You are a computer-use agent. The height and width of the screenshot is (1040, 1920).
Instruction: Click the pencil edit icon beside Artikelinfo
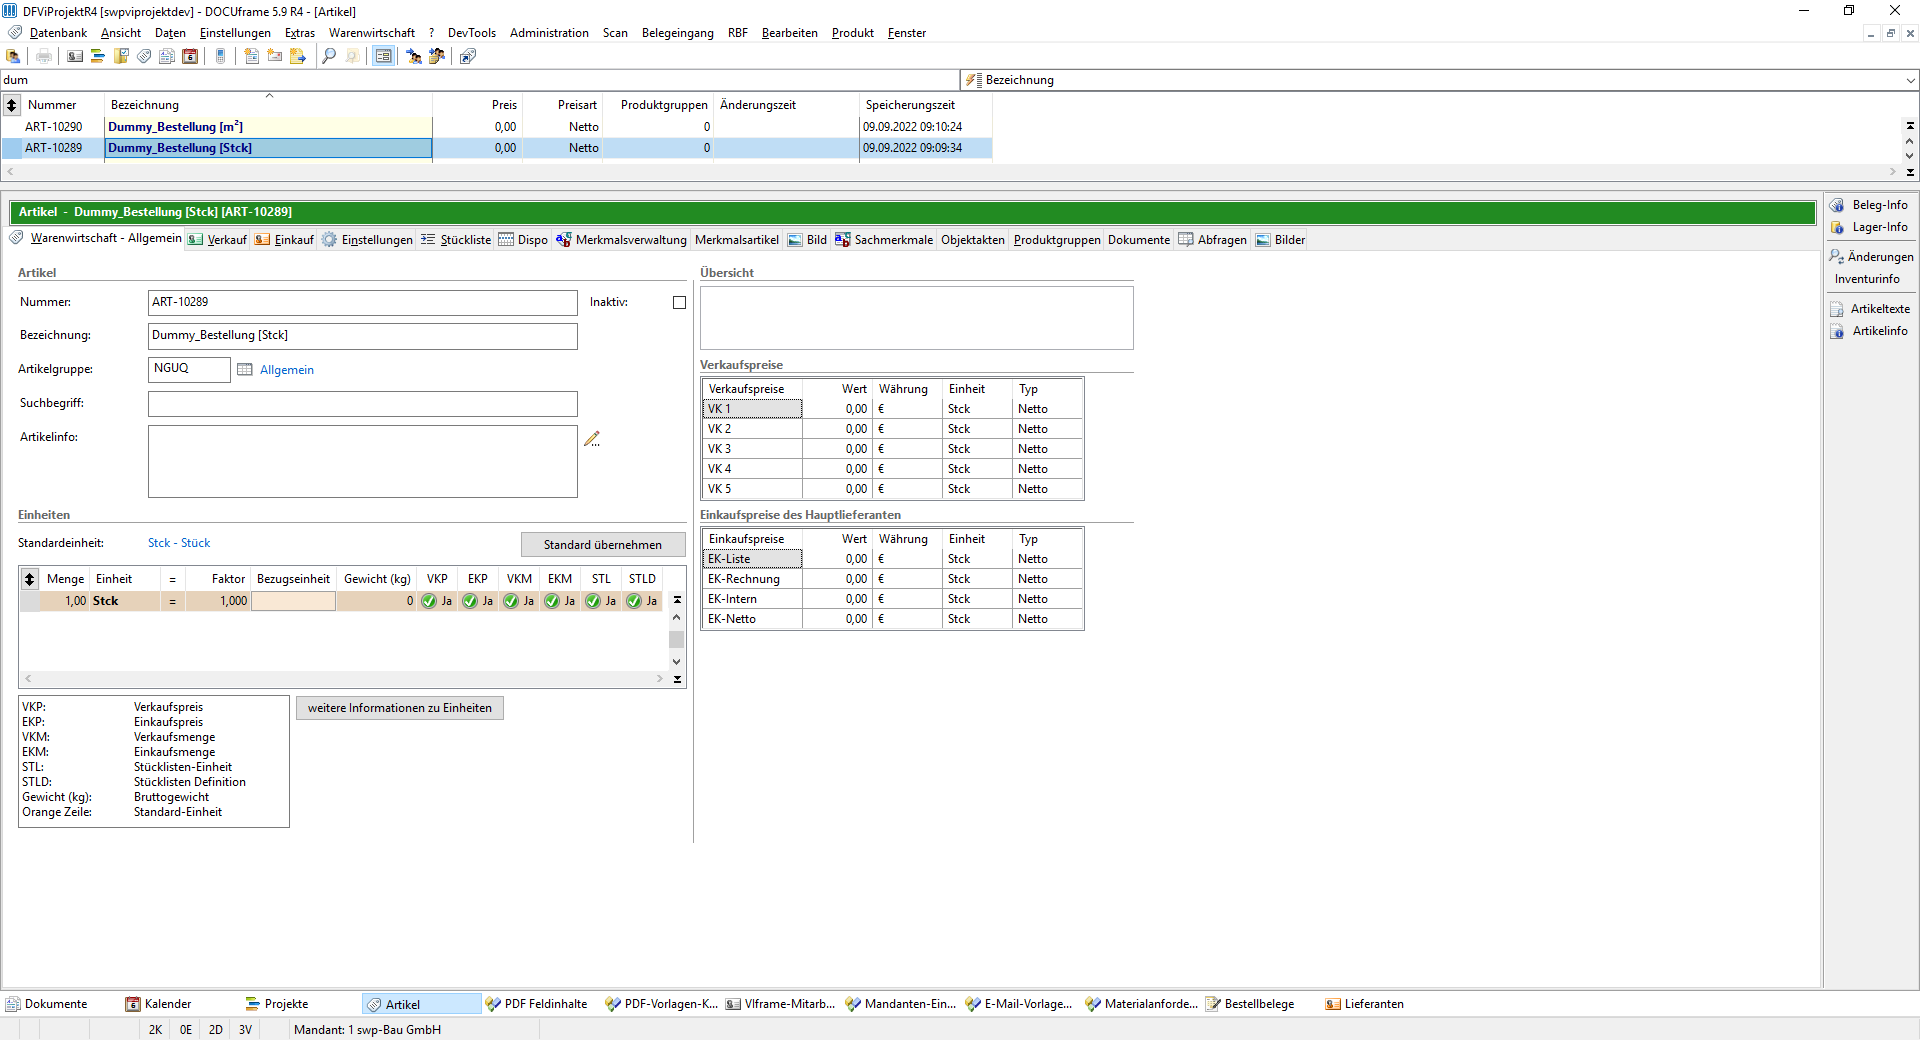coord(592,438)
